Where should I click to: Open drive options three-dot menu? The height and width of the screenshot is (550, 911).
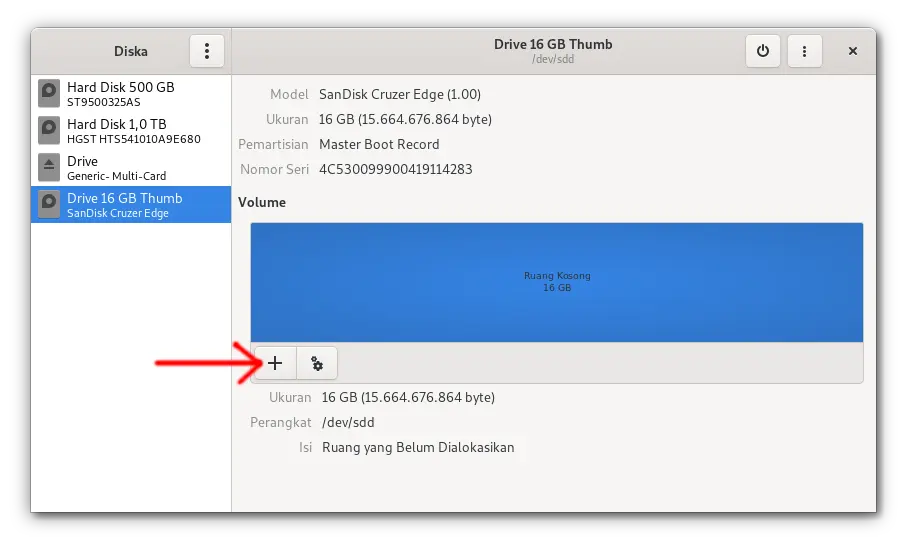(804, 51)
